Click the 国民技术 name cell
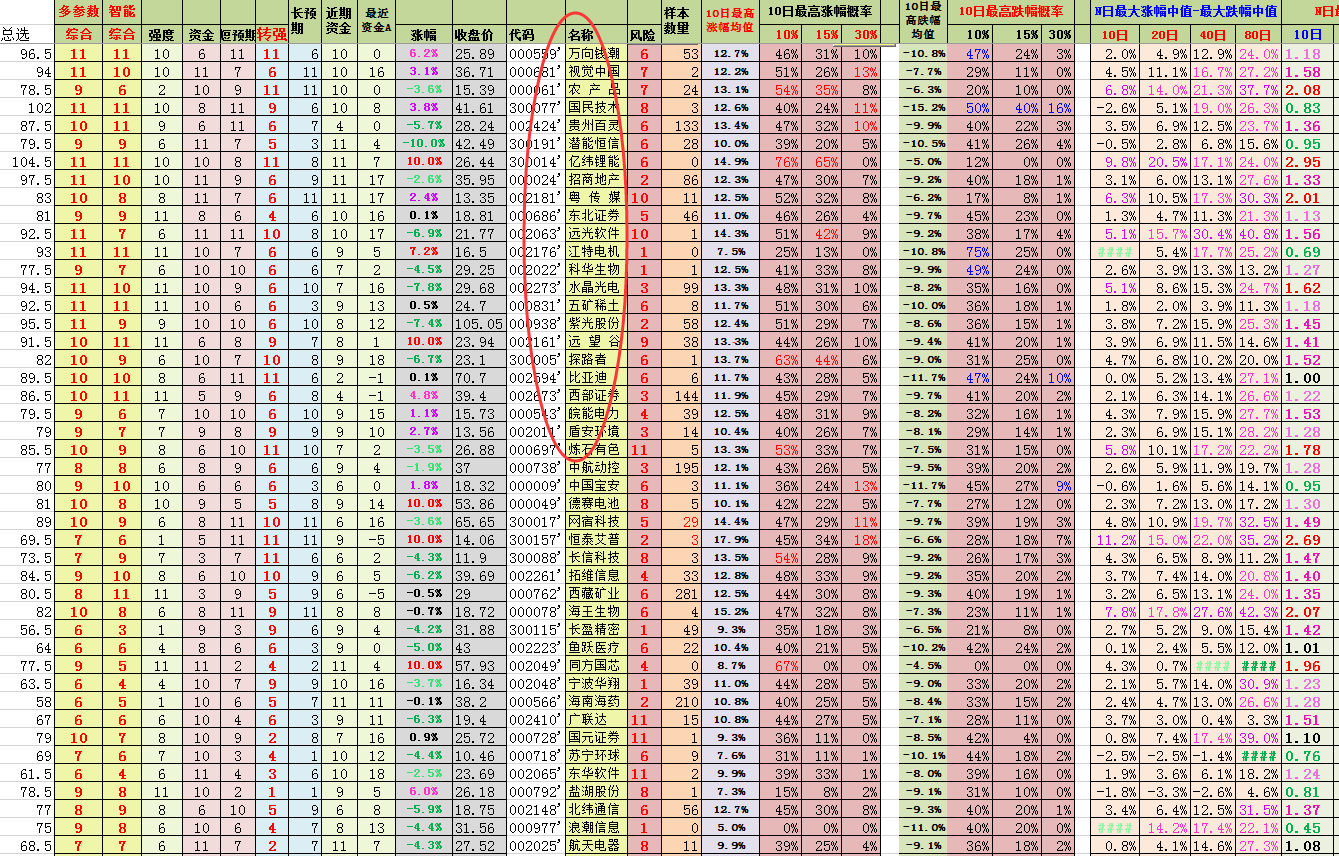1339x856 pixels. (x=596, y=107)
